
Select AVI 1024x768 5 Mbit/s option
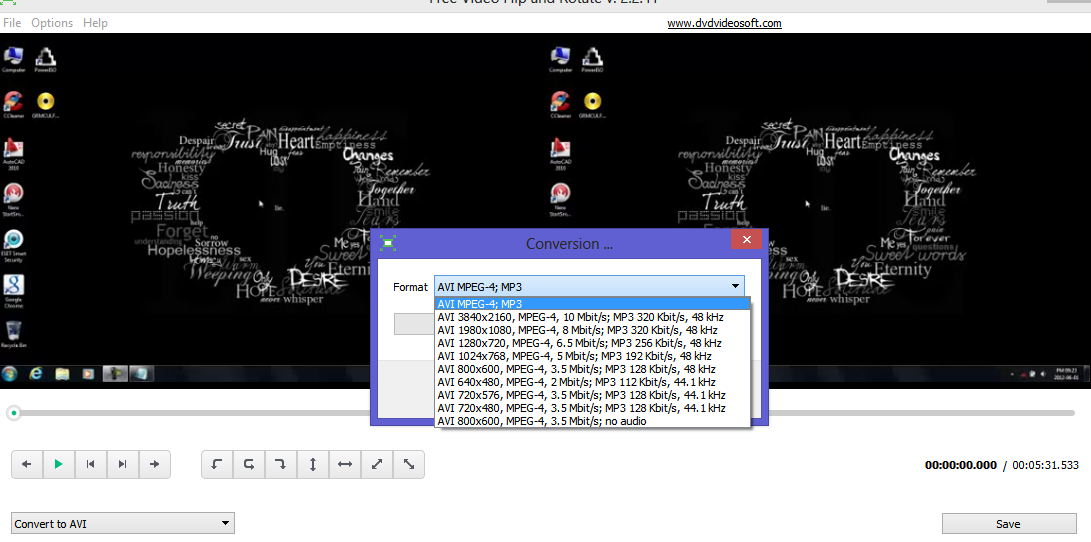click(592, 356)
